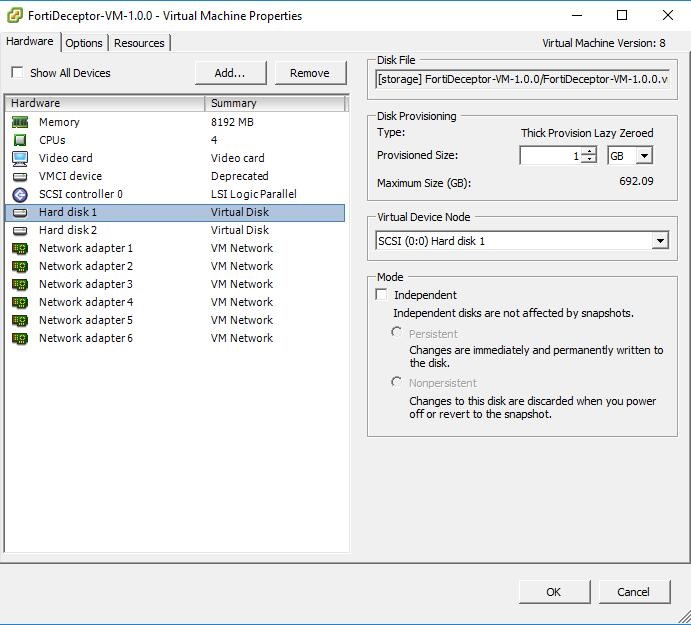This screenshot has width=691, height=625.
Task: Enable the Show All Devices checkbox
Action: (x=17, y=72)
